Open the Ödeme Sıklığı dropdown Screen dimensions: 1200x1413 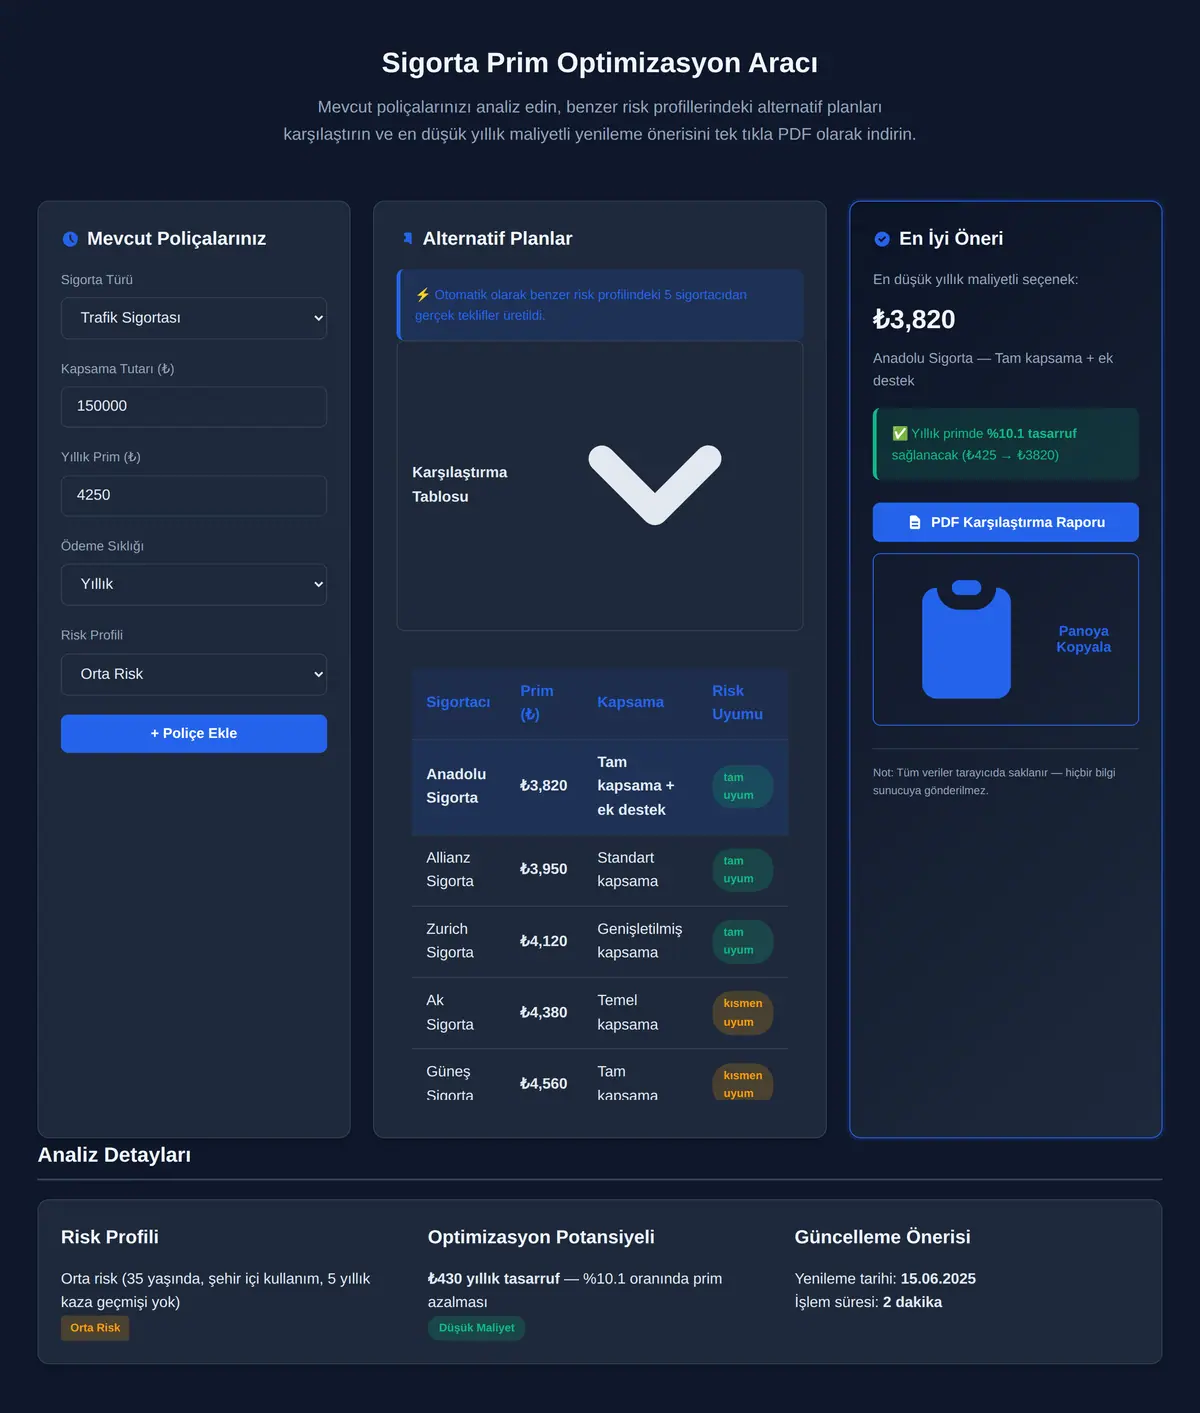[194, 584]
